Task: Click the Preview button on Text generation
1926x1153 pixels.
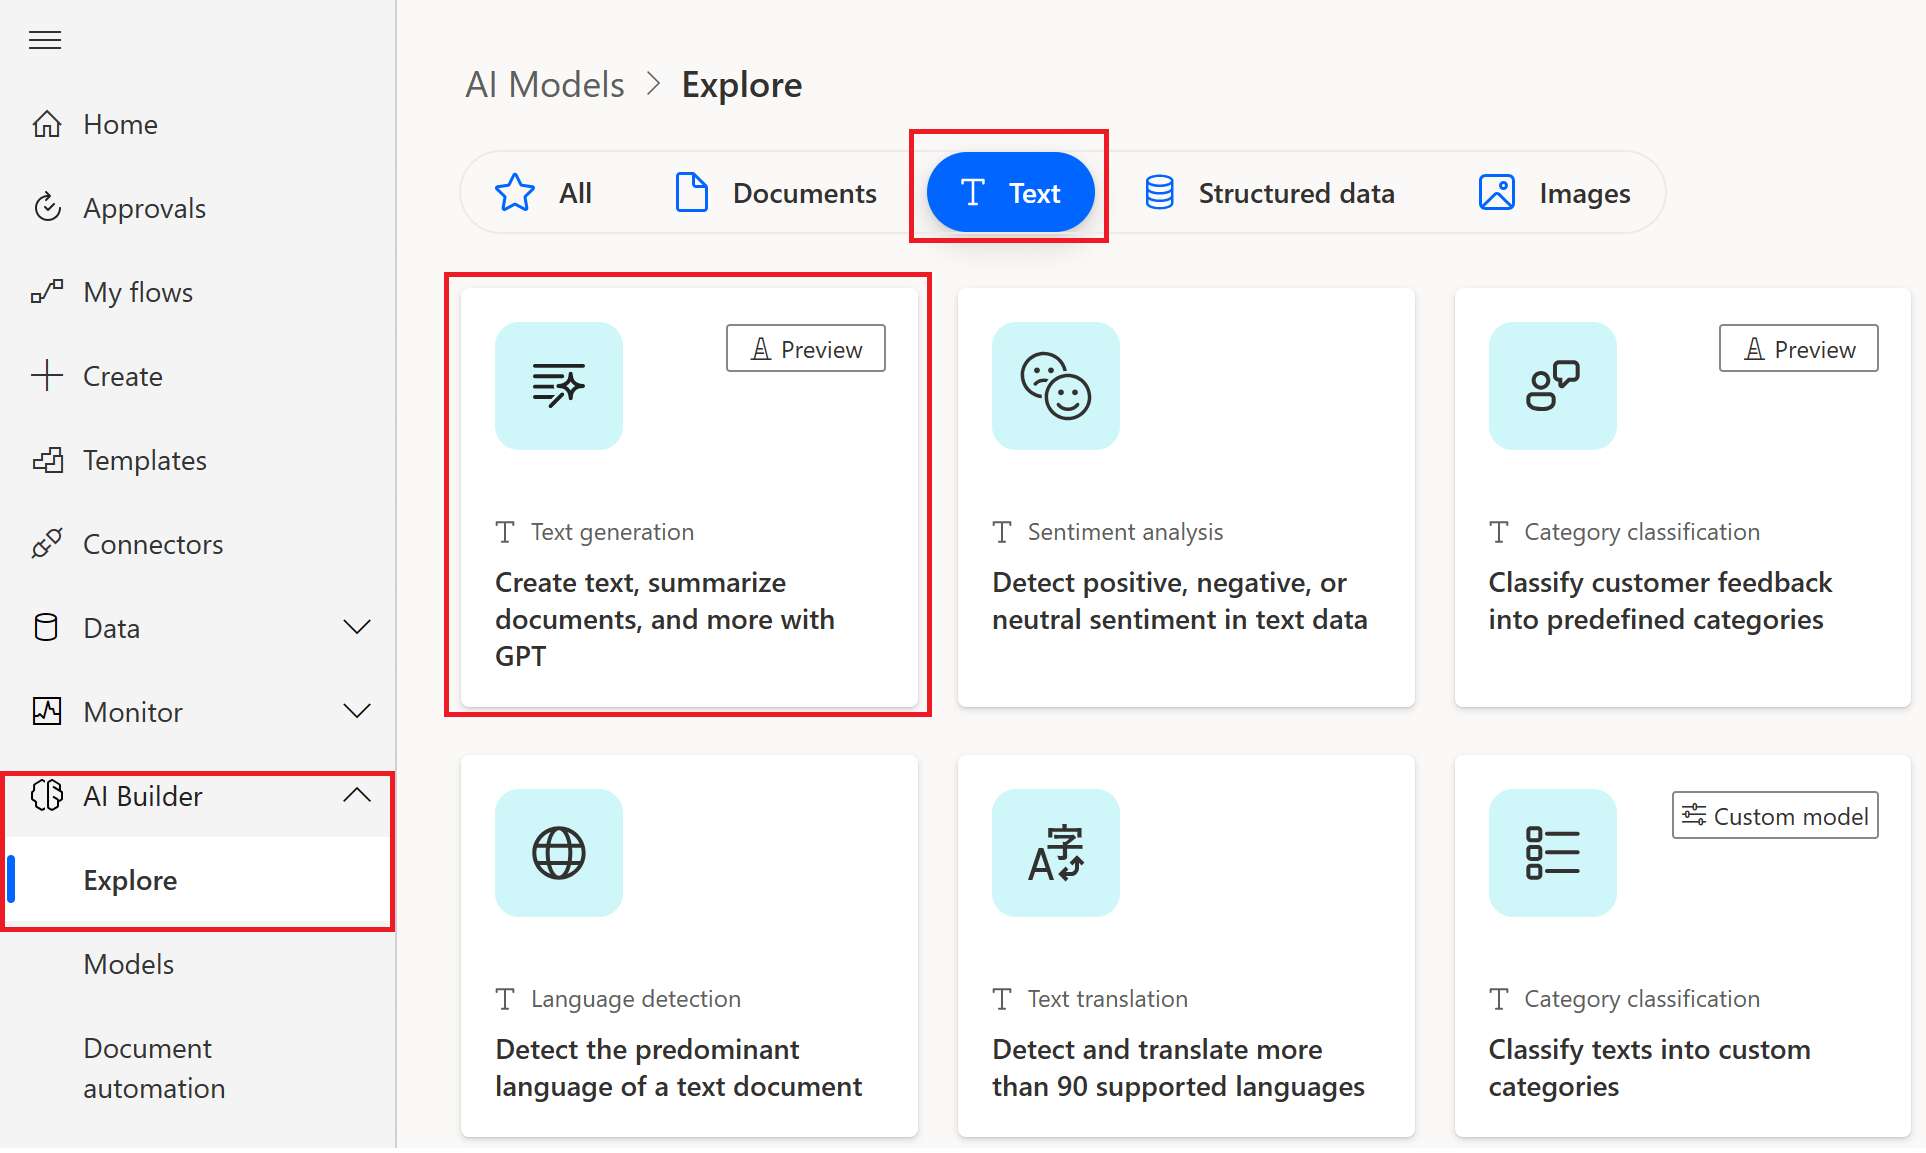Action: [807, 347]
